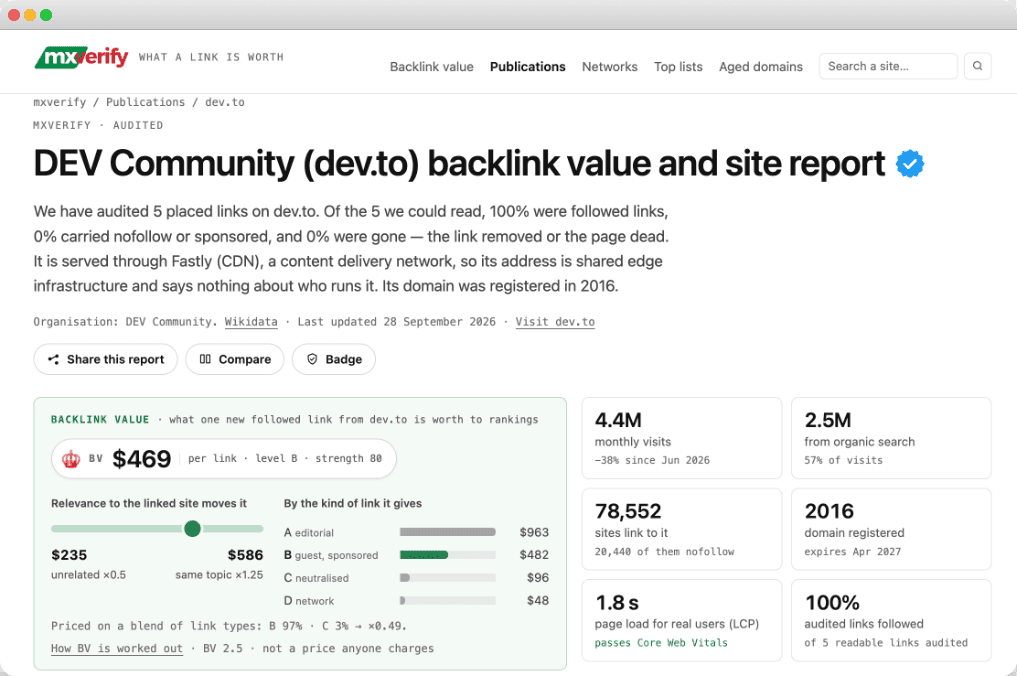This screenshot has width=1017, height=676.
Task: Select Aged domains in the navigation
Action: [760, 67]
